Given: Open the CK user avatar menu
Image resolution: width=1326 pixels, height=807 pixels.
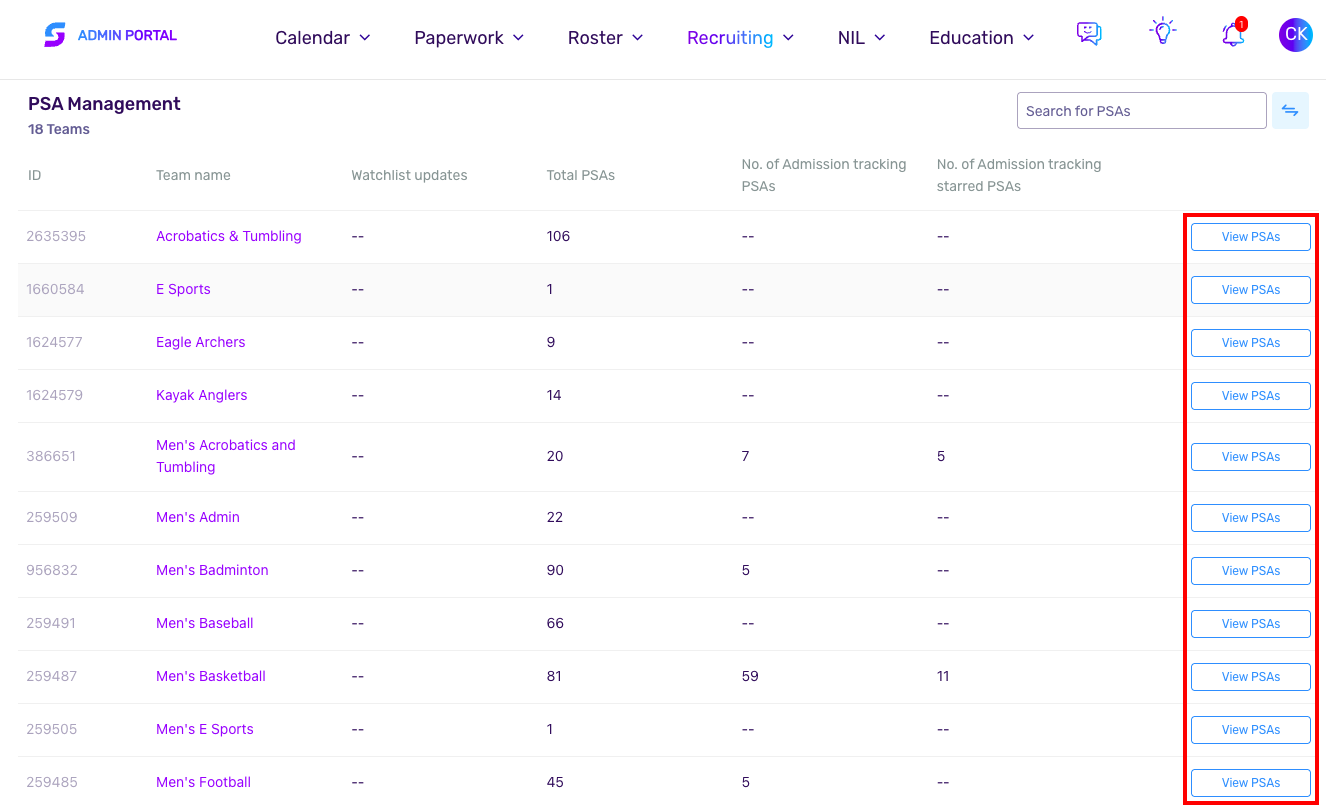Looking at the screenshot, I should click(1296, 35).
